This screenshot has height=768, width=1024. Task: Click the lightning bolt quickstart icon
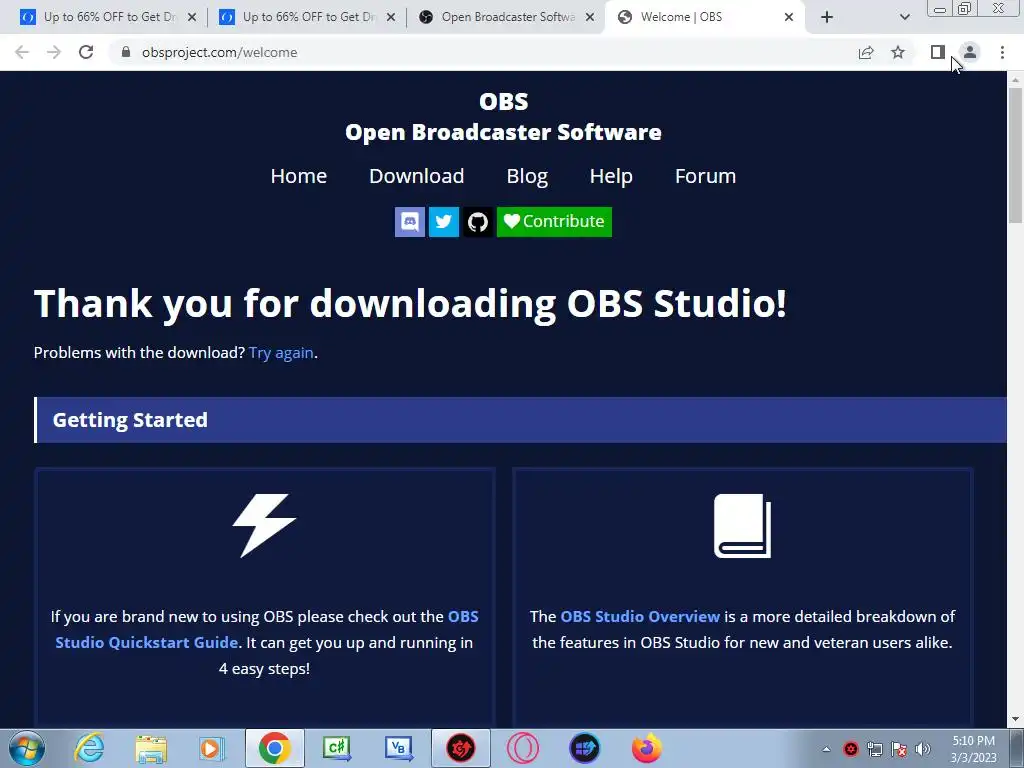coord(264,526)
